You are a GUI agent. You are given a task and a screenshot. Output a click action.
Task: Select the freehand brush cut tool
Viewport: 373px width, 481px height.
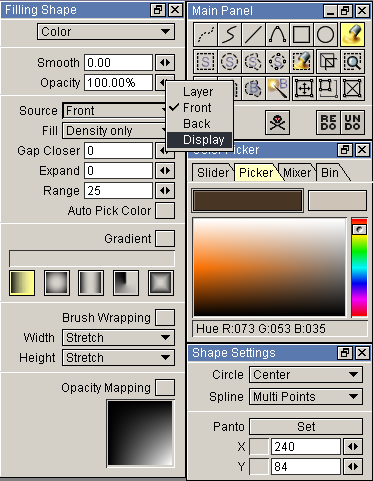pos(253,89)
